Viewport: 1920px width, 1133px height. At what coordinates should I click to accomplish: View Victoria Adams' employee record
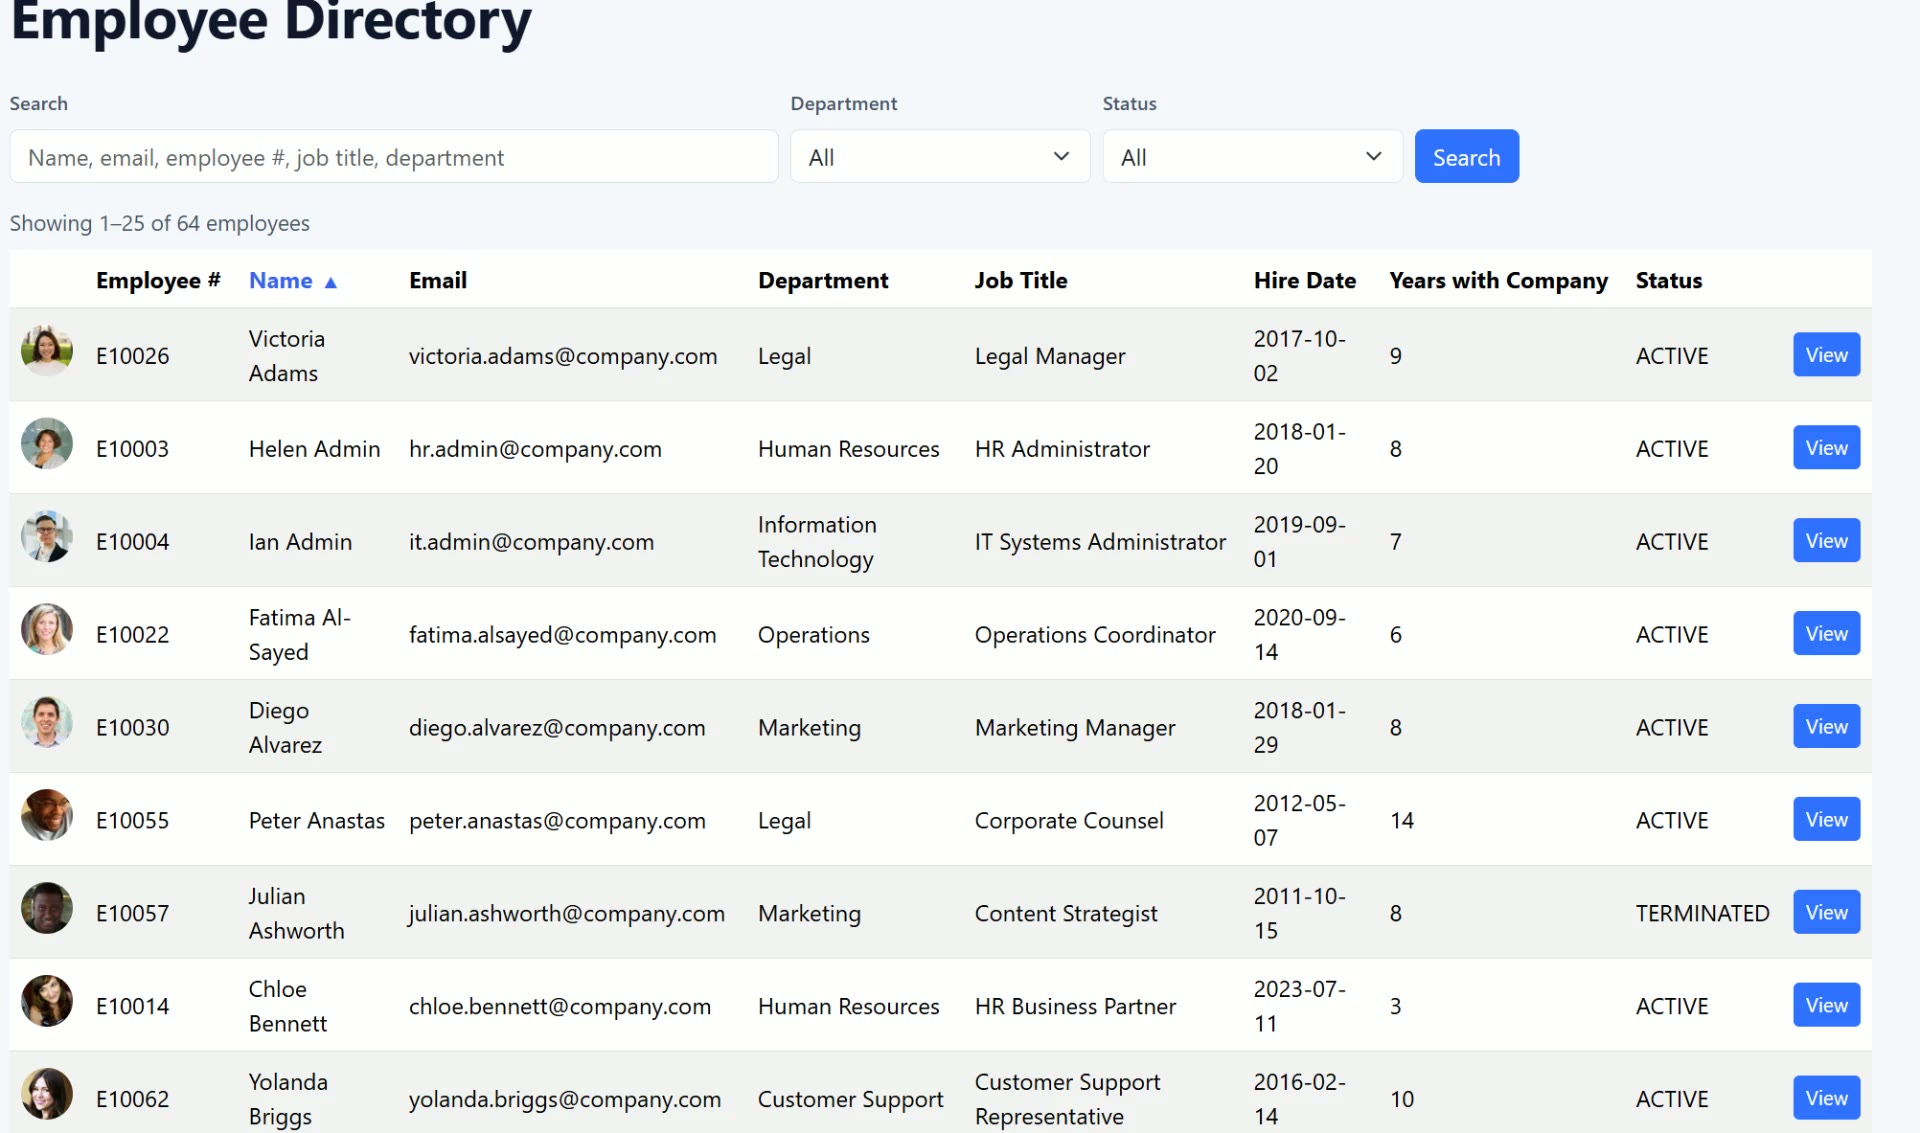tap(1826, 355)
